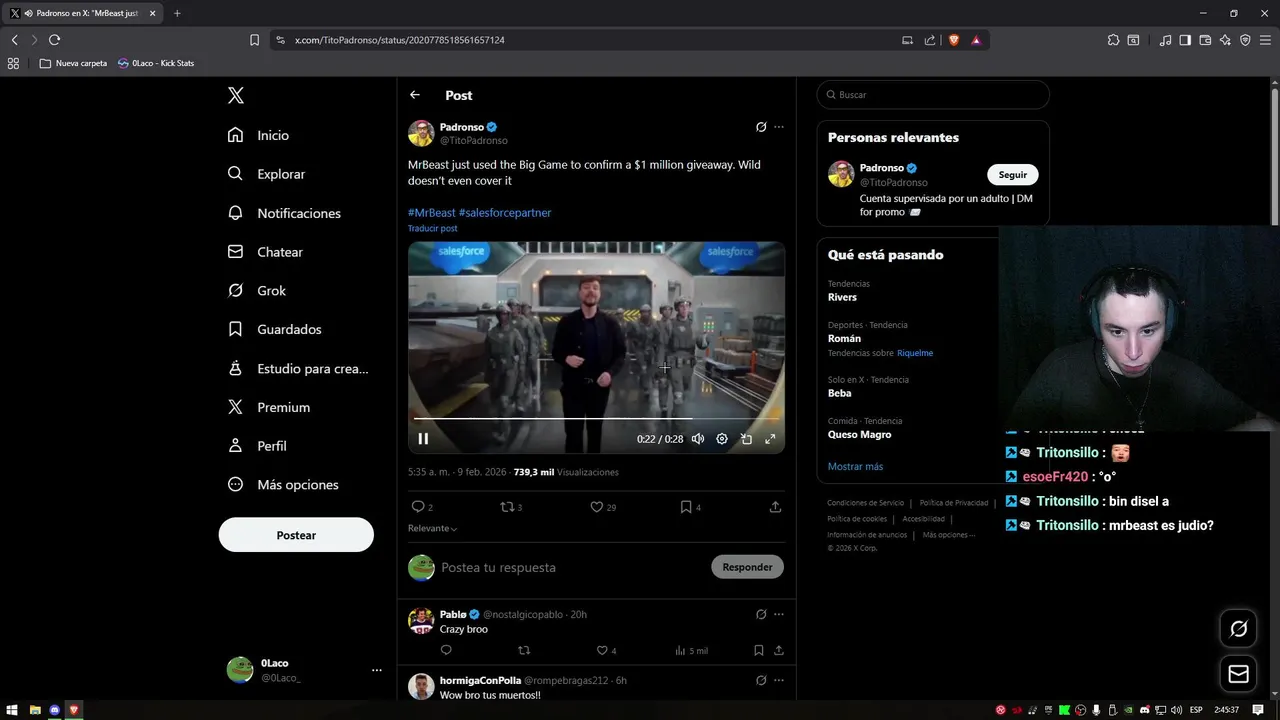The height and width of the screenshot is (720, 1280).
Task: Open Brave from the taskbar
Action: coord(74,710)
